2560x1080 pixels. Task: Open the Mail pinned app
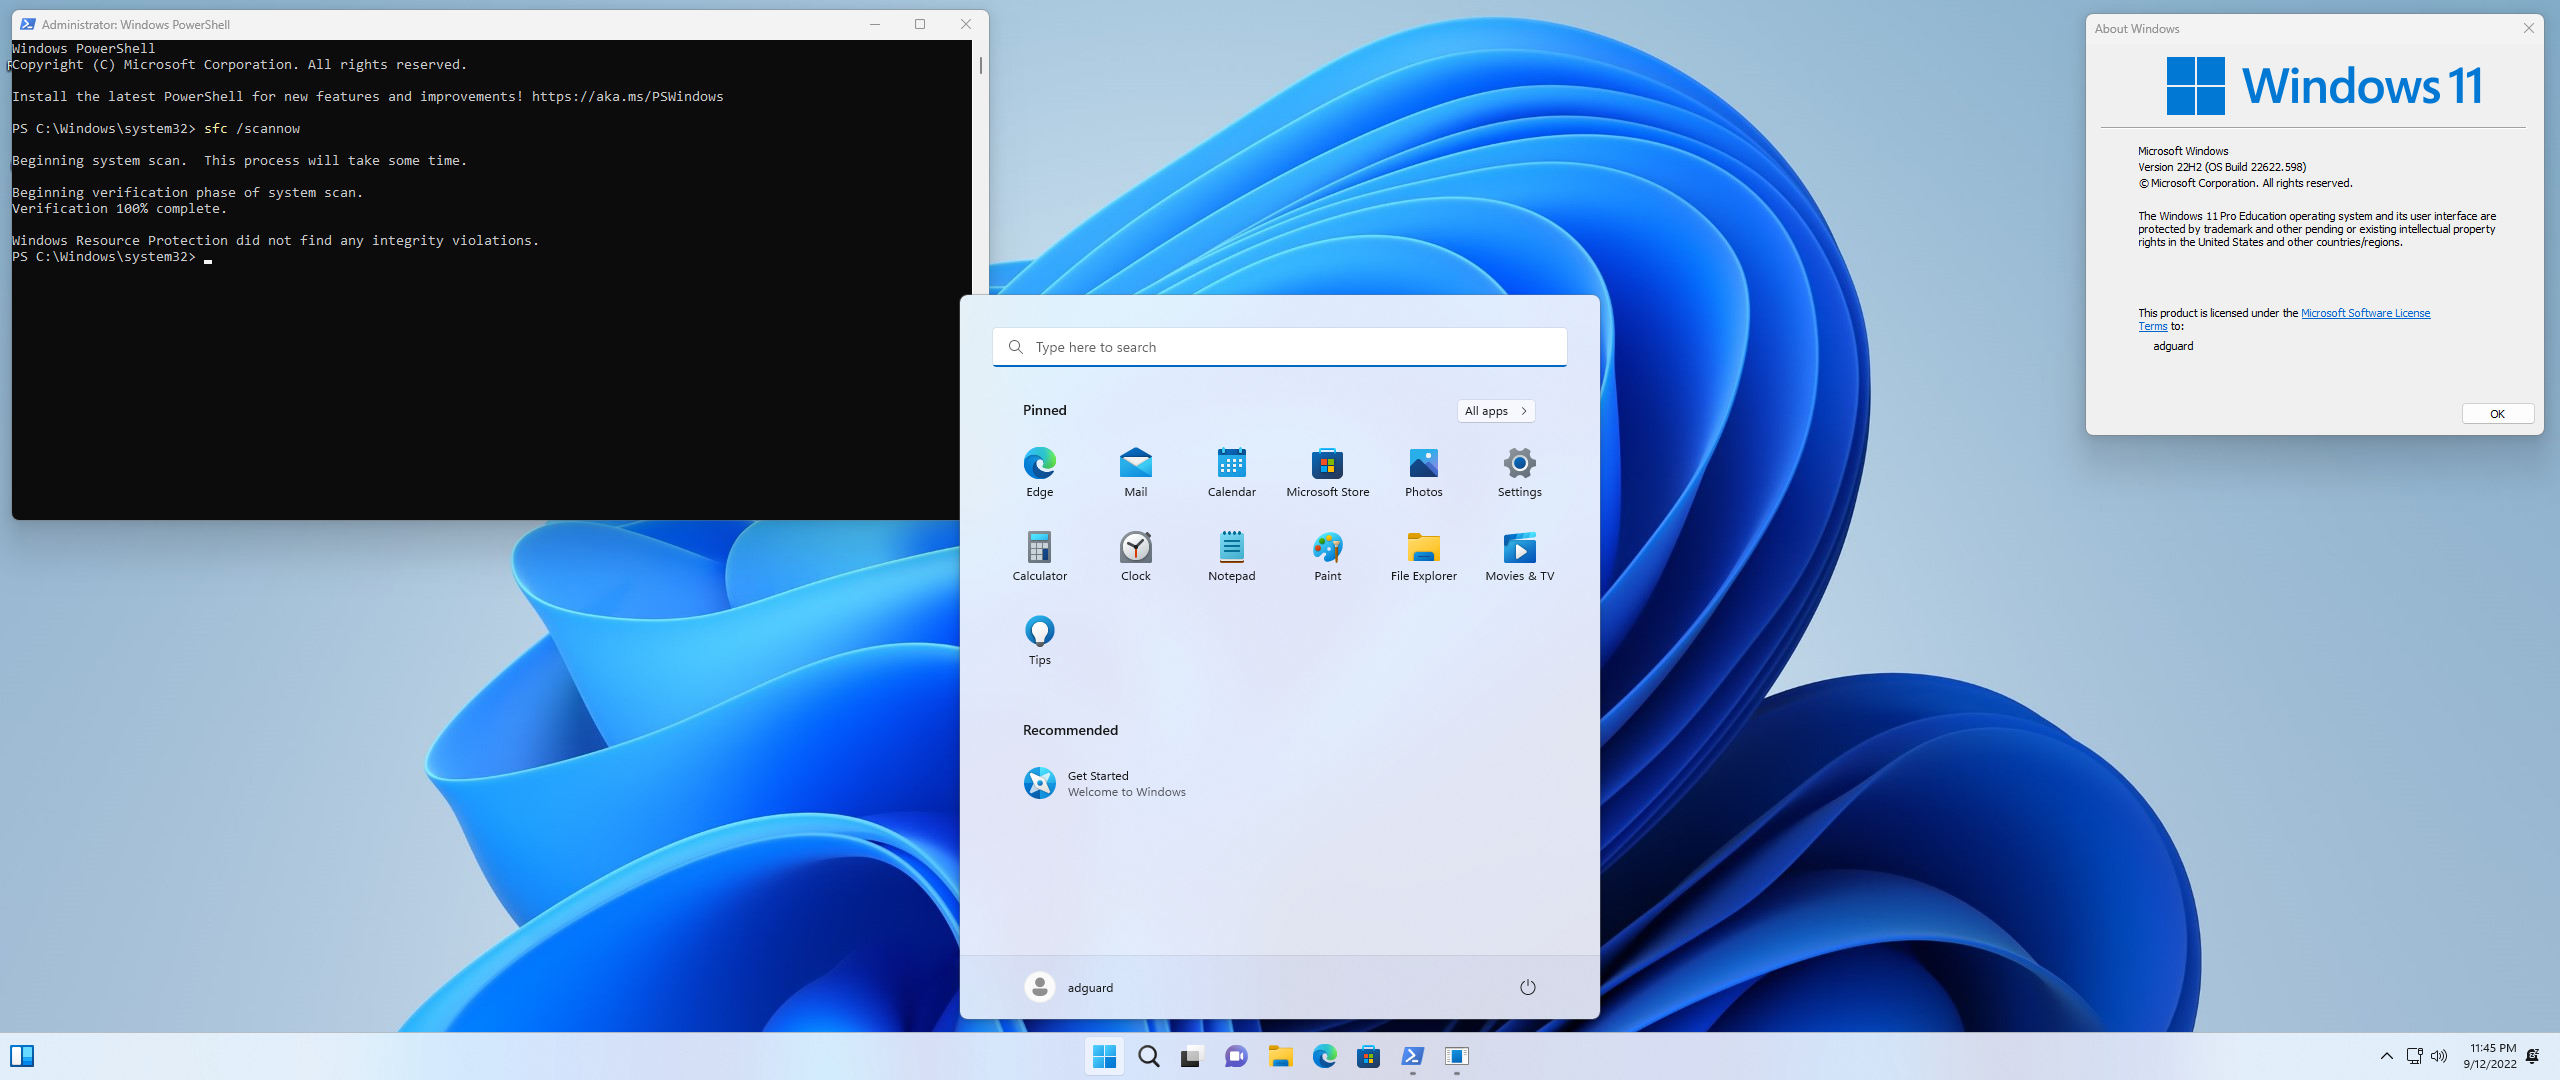1135,471
